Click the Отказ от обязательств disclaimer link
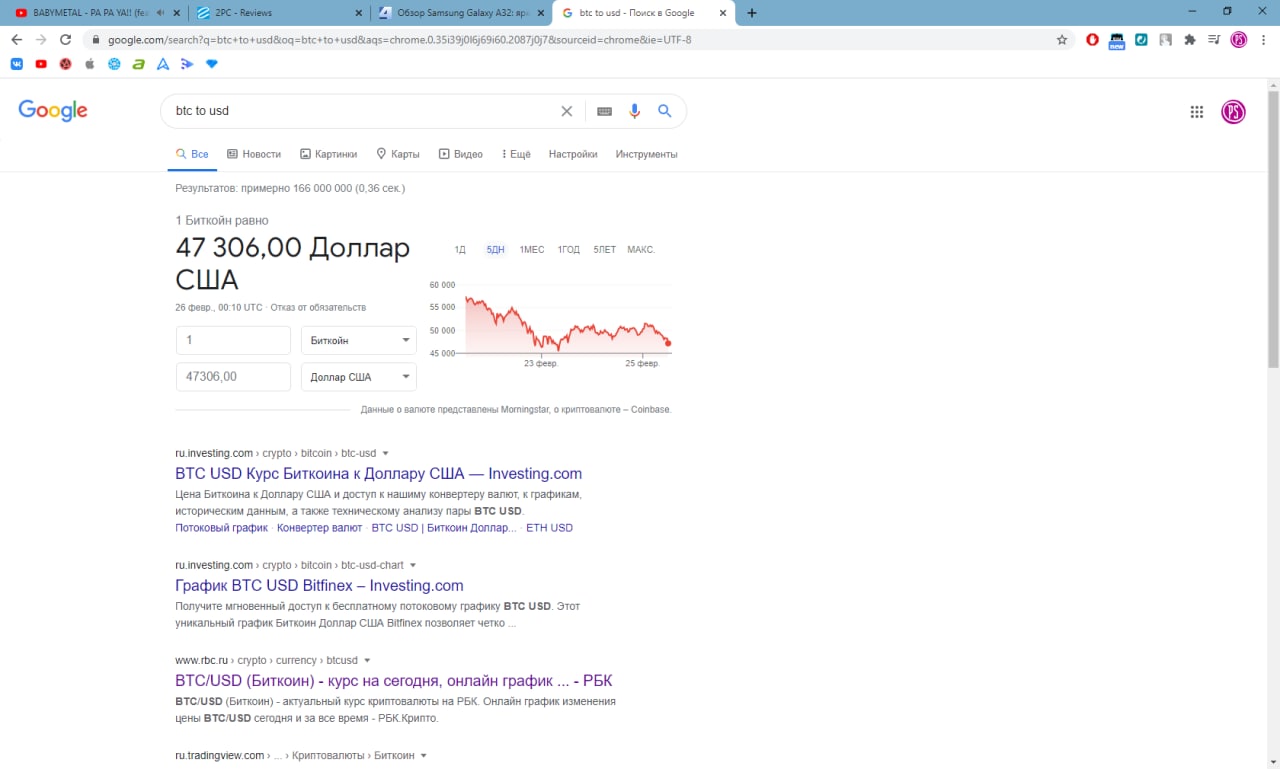 (318, 308)
